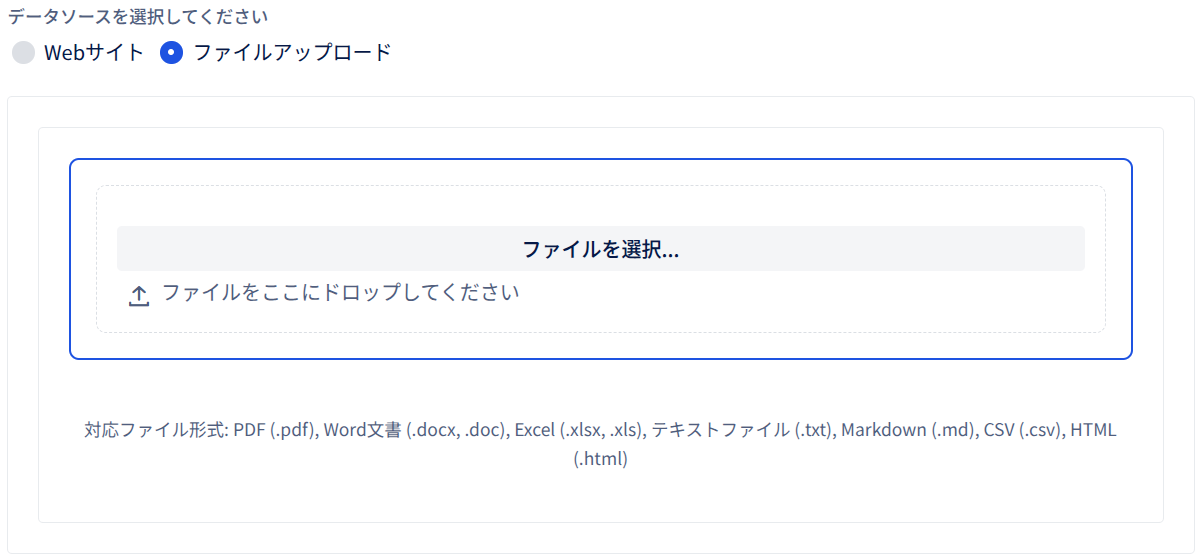1200x558 pixels.
Task: Click the ファイルをここにドロップしてください text
Action: click(340, 293)
